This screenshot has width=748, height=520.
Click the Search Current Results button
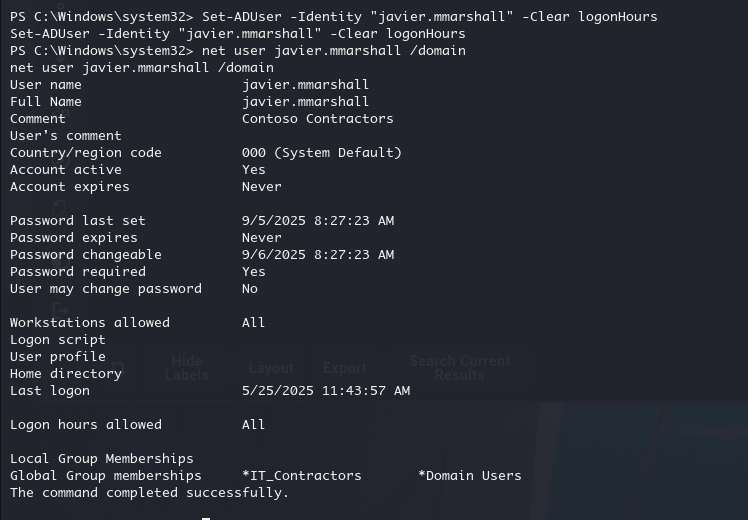[x=459, y=368]
